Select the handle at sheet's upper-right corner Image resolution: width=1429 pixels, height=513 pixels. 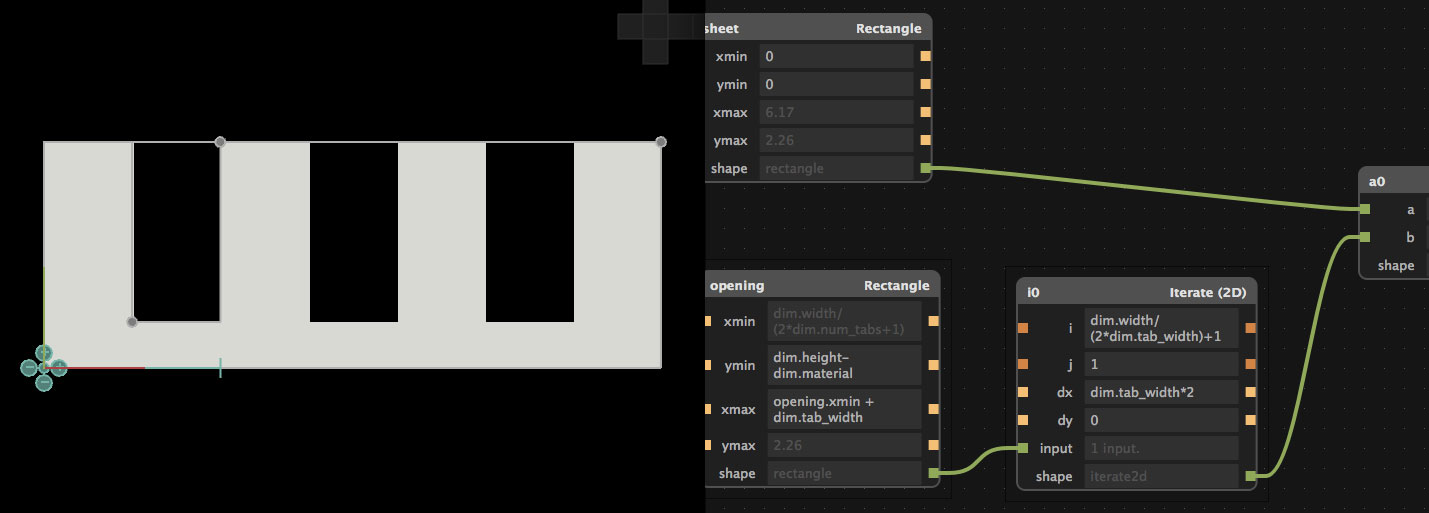click(x=661, y=142)
